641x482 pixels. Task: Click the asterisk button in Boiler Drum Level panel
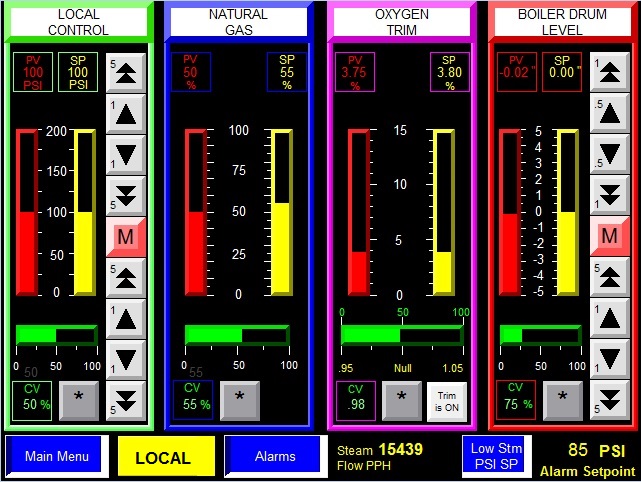coord(563,397)
